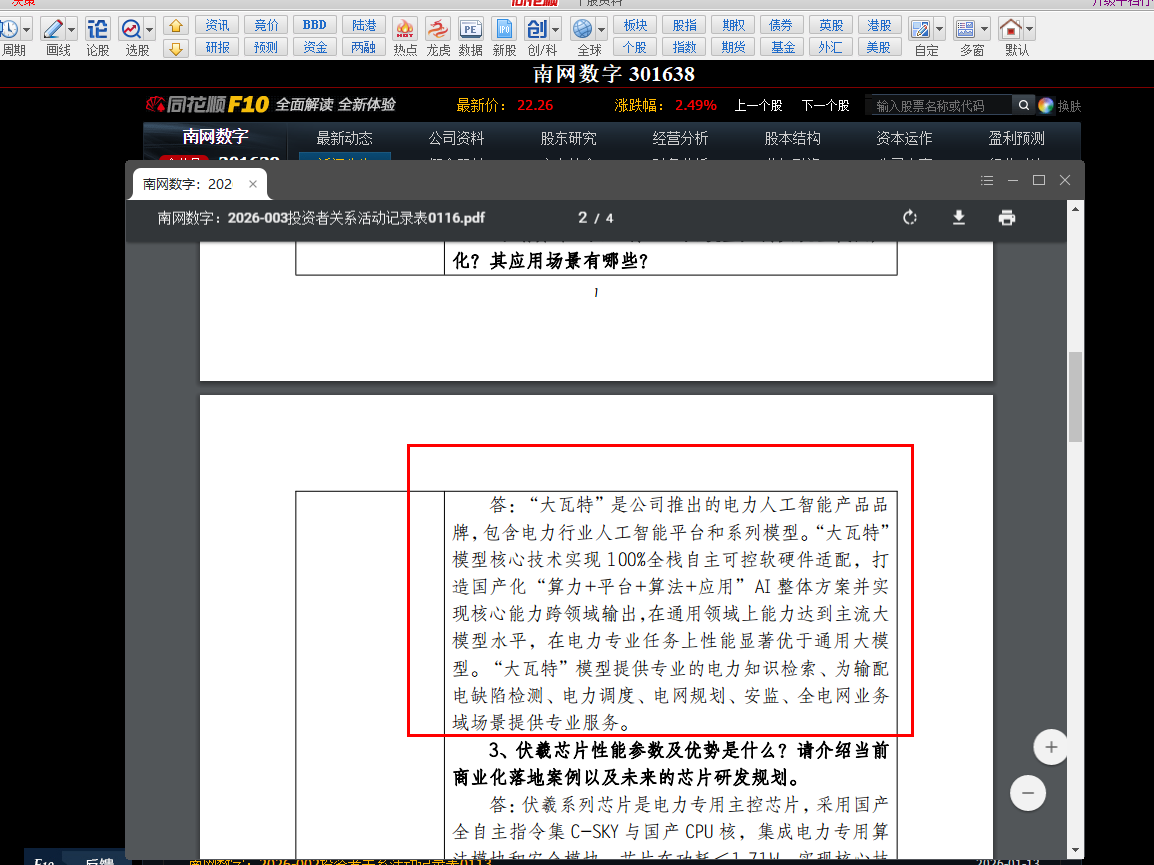Open the 新股 IPO icon
Screen dimensions: 1154x865
504,29
